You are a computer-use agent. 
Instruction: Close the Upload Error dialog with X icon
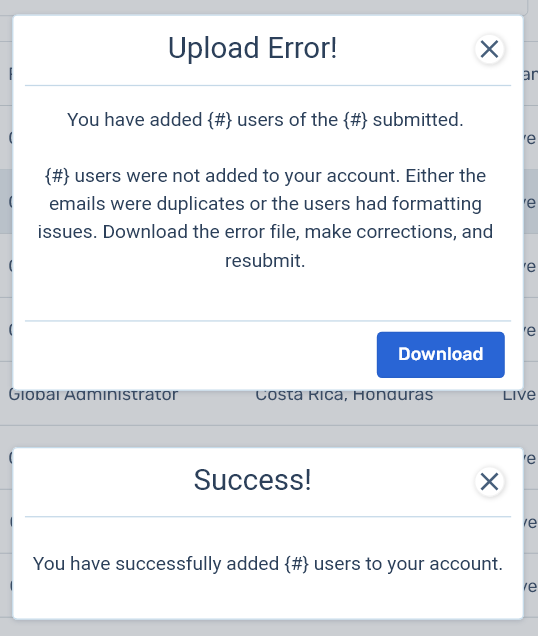[x=489, y=49]
